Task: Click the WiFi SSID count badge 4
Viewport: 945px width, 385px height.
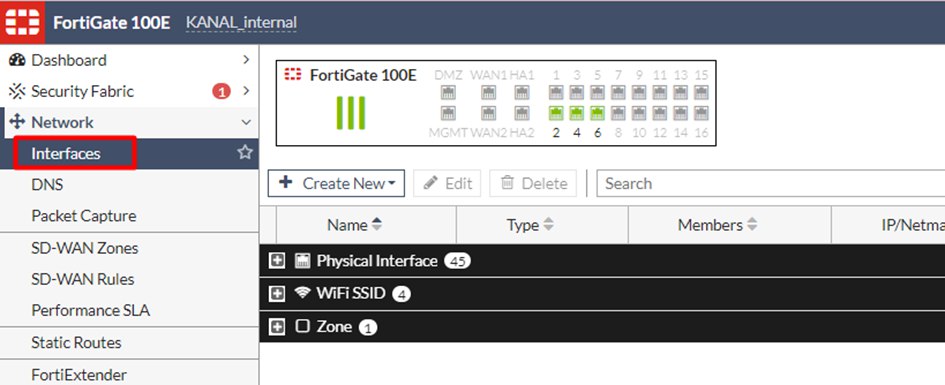Action: tap(401, 295)
